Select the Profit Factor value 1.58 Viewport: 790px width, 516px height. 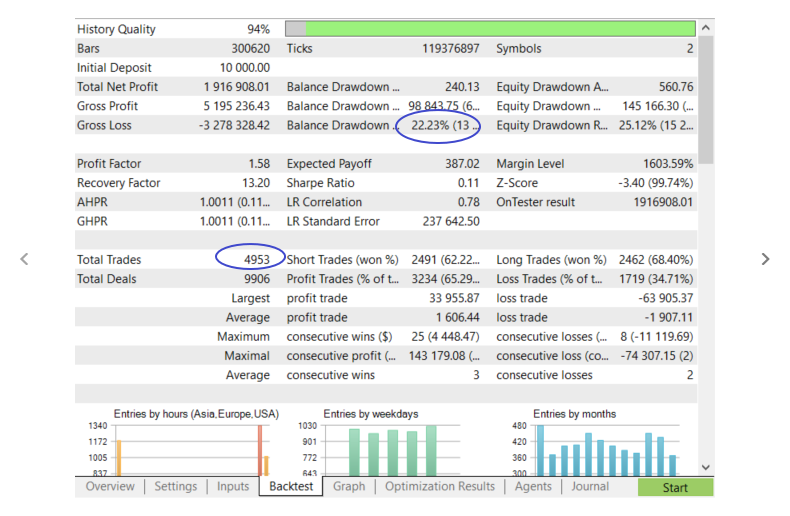259,164
